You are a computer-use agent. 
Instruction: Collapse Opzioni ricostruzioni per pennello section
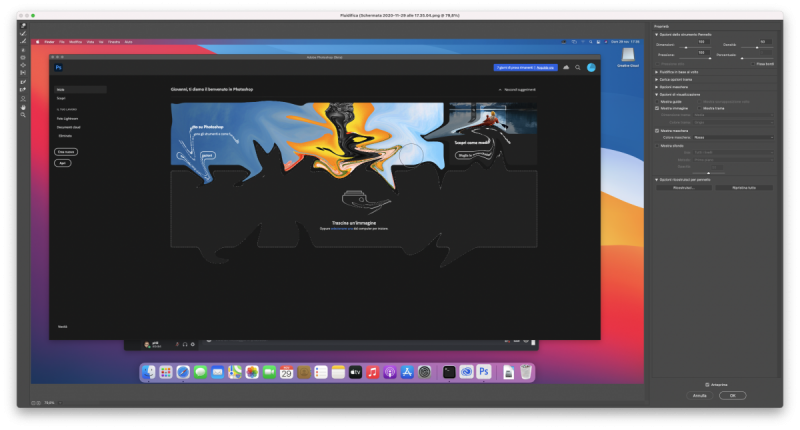pos(657,180)
